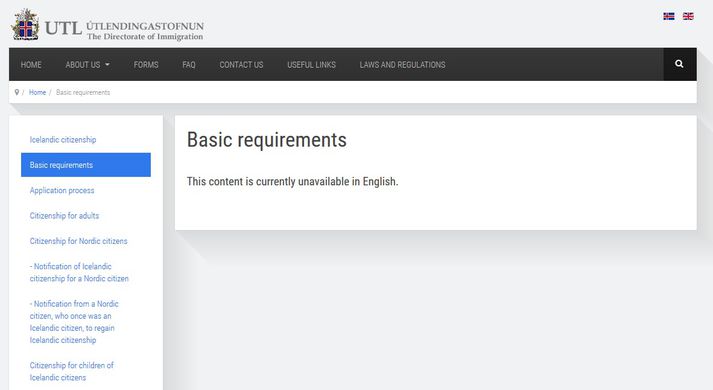Click the UTL coat of arms logo
Image resolution: width=713 pixels, height=390 pixels.
(25, 25)
